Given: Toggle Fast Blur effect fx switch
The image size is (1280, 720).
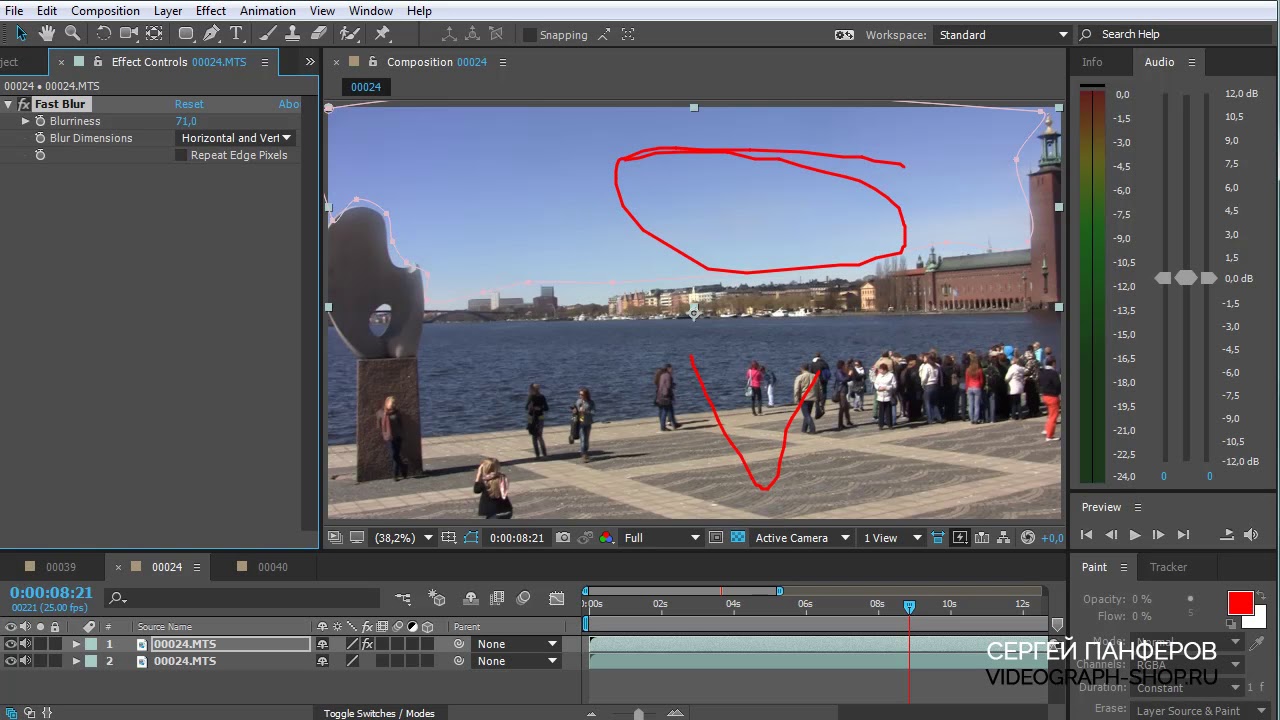Looking at the screenshot, I should pos(24,104).
